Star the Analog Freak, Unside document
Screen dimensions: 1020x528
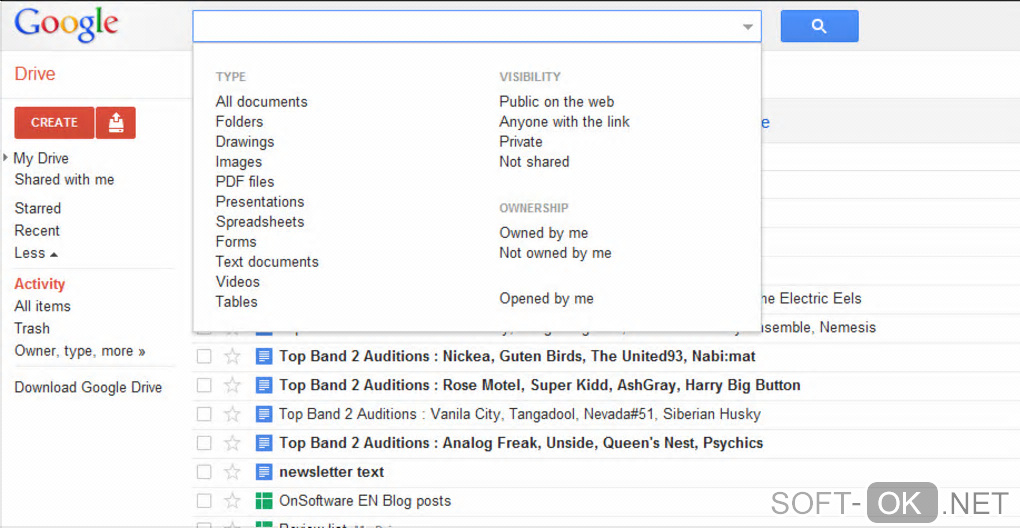tap(232, 443)
